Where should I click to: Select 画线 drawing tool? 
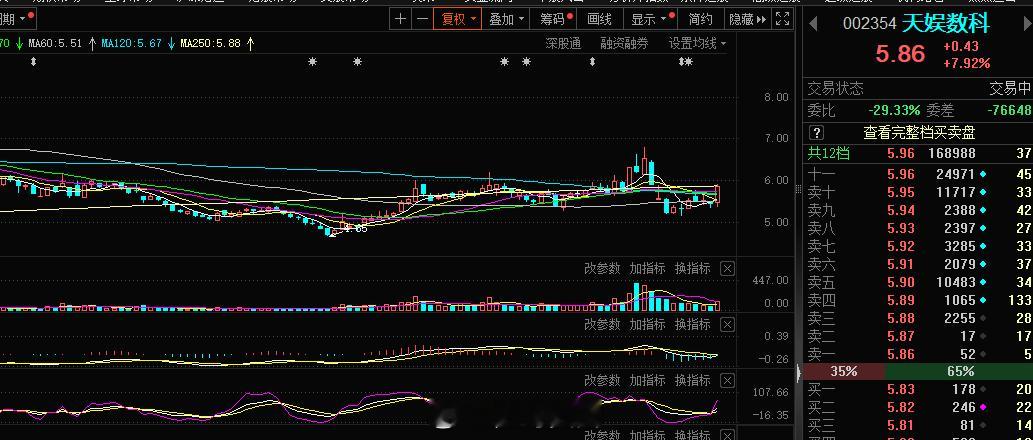(600, 19)
